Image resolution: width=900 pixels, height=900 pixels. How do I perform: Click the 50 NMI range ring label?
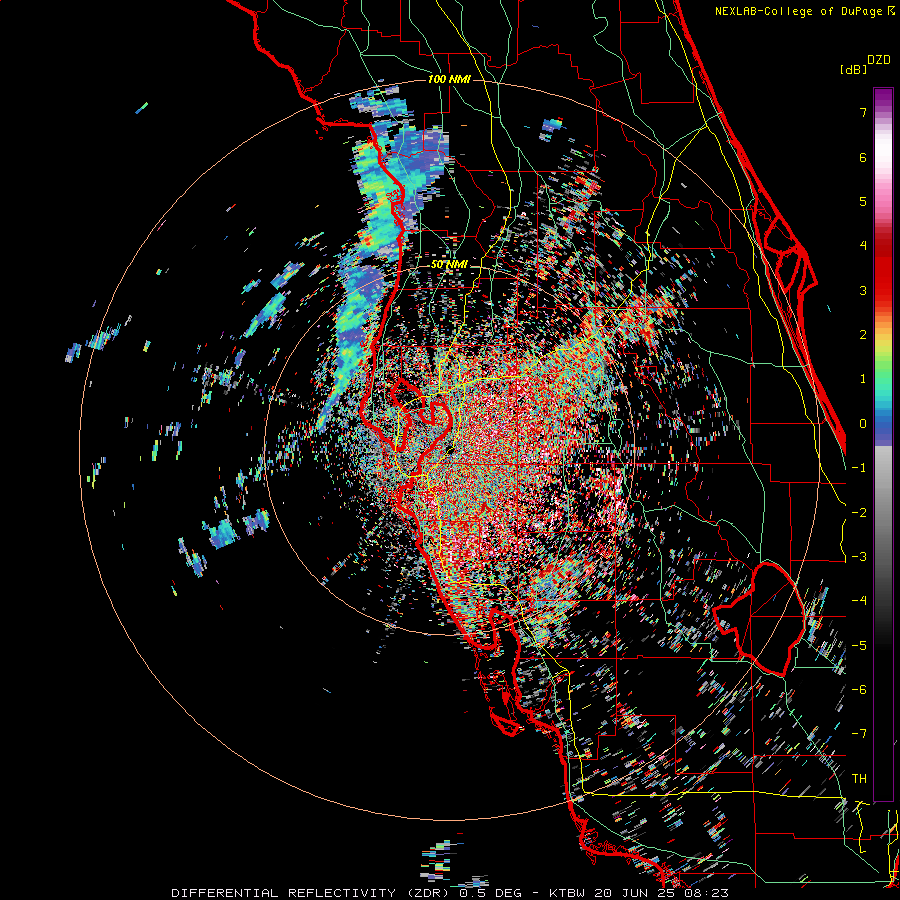click(449, 265)
